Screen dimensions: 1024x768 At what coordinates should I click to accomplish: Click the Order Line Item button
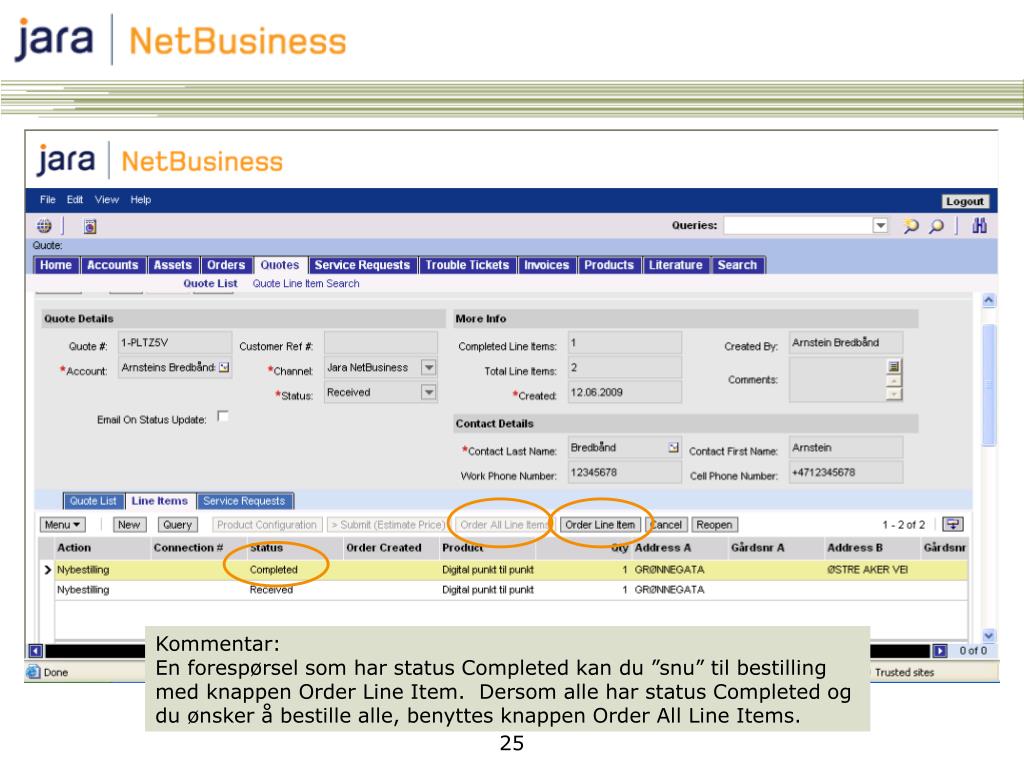600,524
